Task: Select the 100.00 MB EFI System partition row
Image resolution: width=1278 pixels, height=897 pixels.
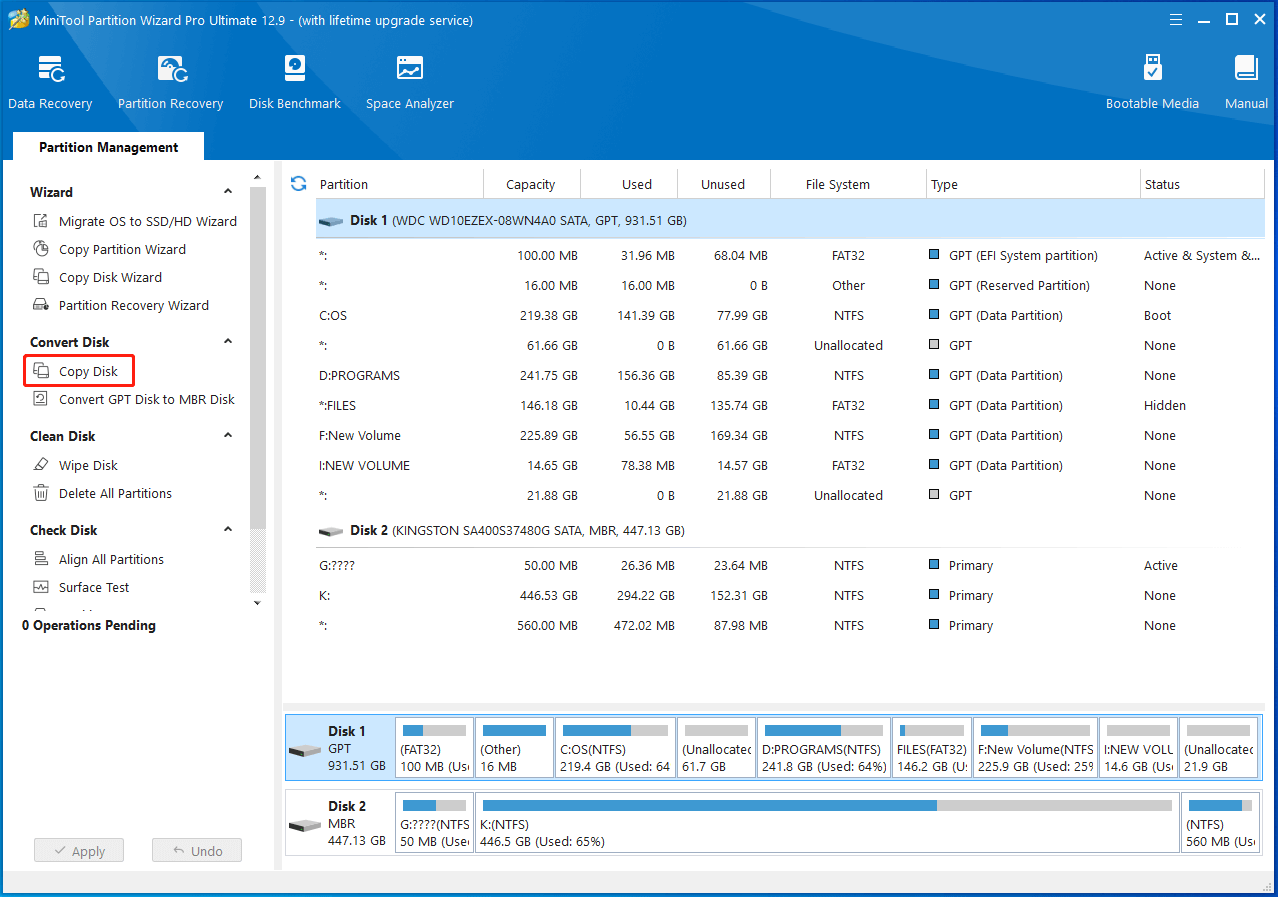Action: (790, 255)
